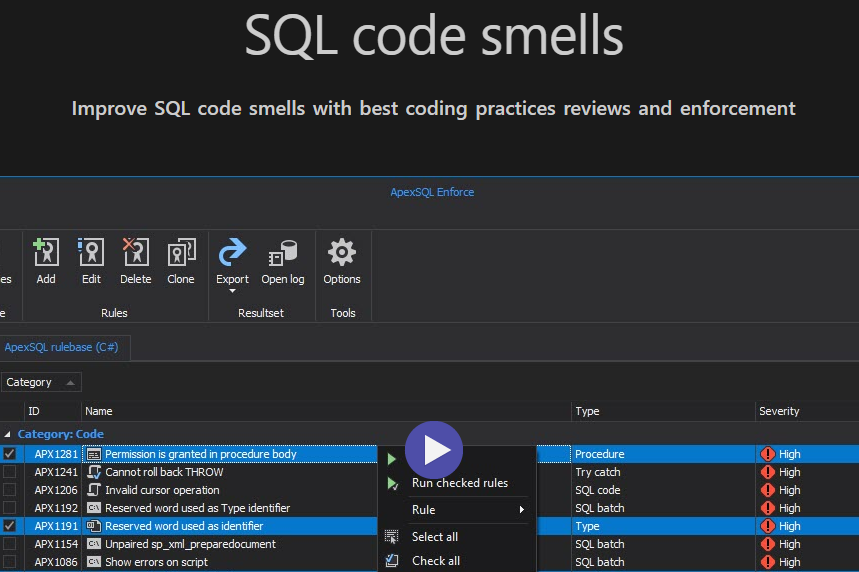
Task: Click the Delete rule icon
Action: 135,253
